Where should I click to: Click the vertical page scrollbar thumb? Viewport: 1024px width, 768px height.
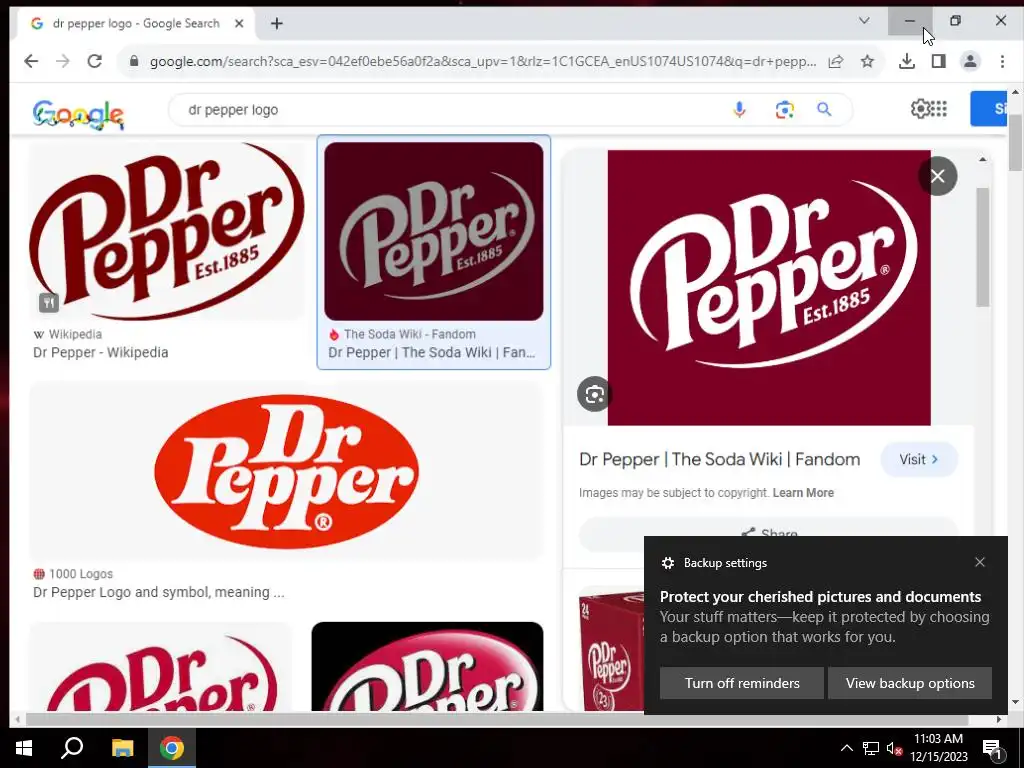coord(1015,142)
